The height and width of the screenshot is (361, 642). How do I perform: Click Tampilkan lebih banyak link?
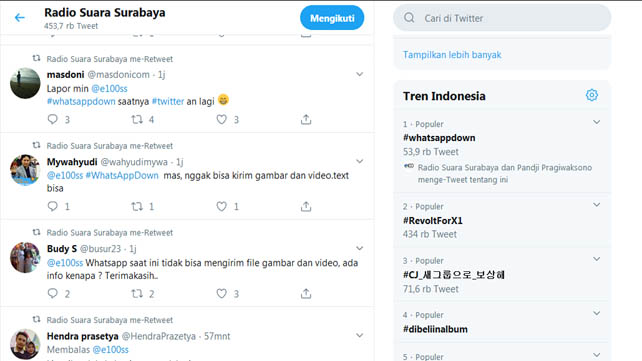(x=452, y=55)
